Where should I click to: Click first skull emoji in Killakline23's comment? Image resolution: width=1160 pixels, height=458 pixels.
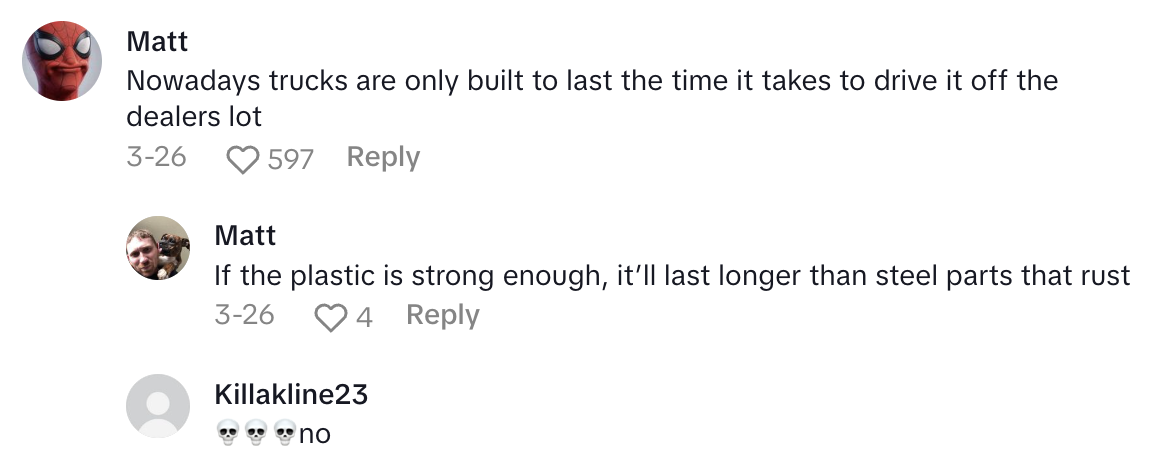(x=228, y=434)
